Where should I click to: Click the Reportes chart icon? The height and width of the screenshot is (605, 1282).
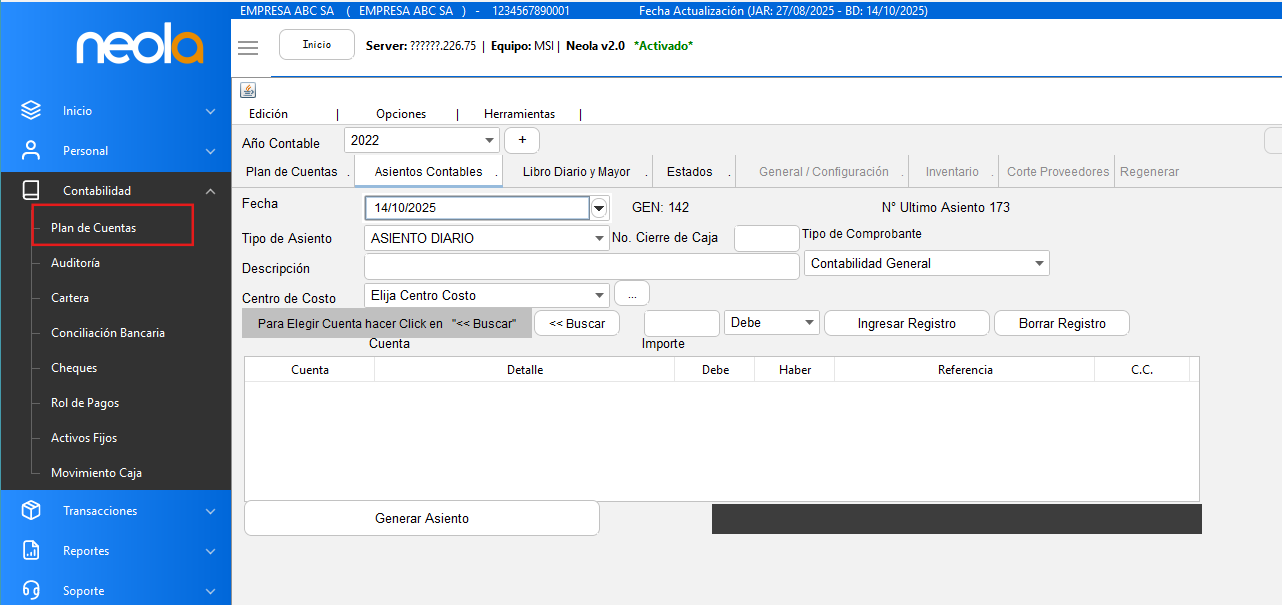tap(31, 551)
